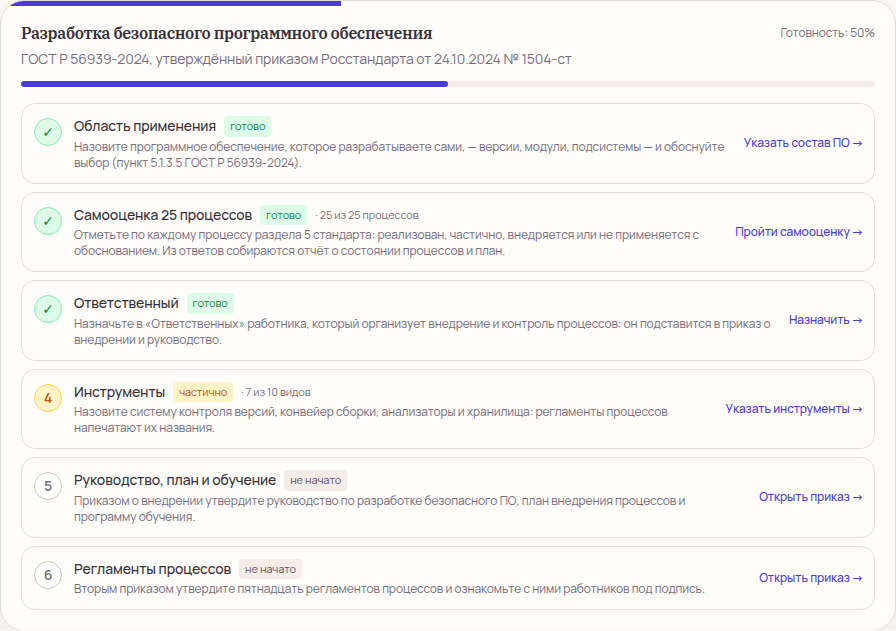Click the ГОСТ Р 56939-2024 subtitle line
This screenshot has height=631, width=896.
[296, 59]
